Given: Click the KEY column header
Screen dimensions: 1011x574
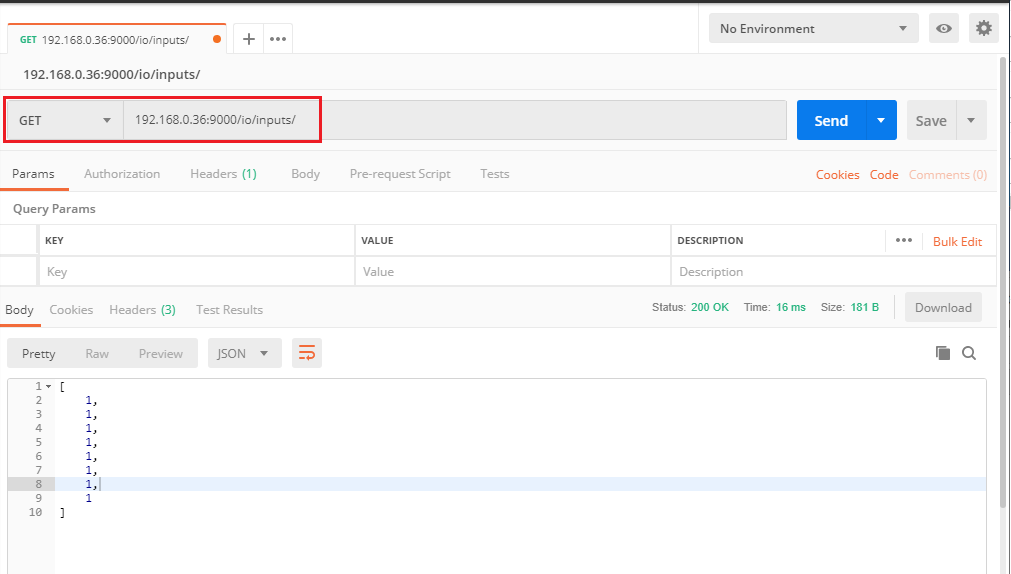Looking at the screenshot, I should click(x=54, y=241).
